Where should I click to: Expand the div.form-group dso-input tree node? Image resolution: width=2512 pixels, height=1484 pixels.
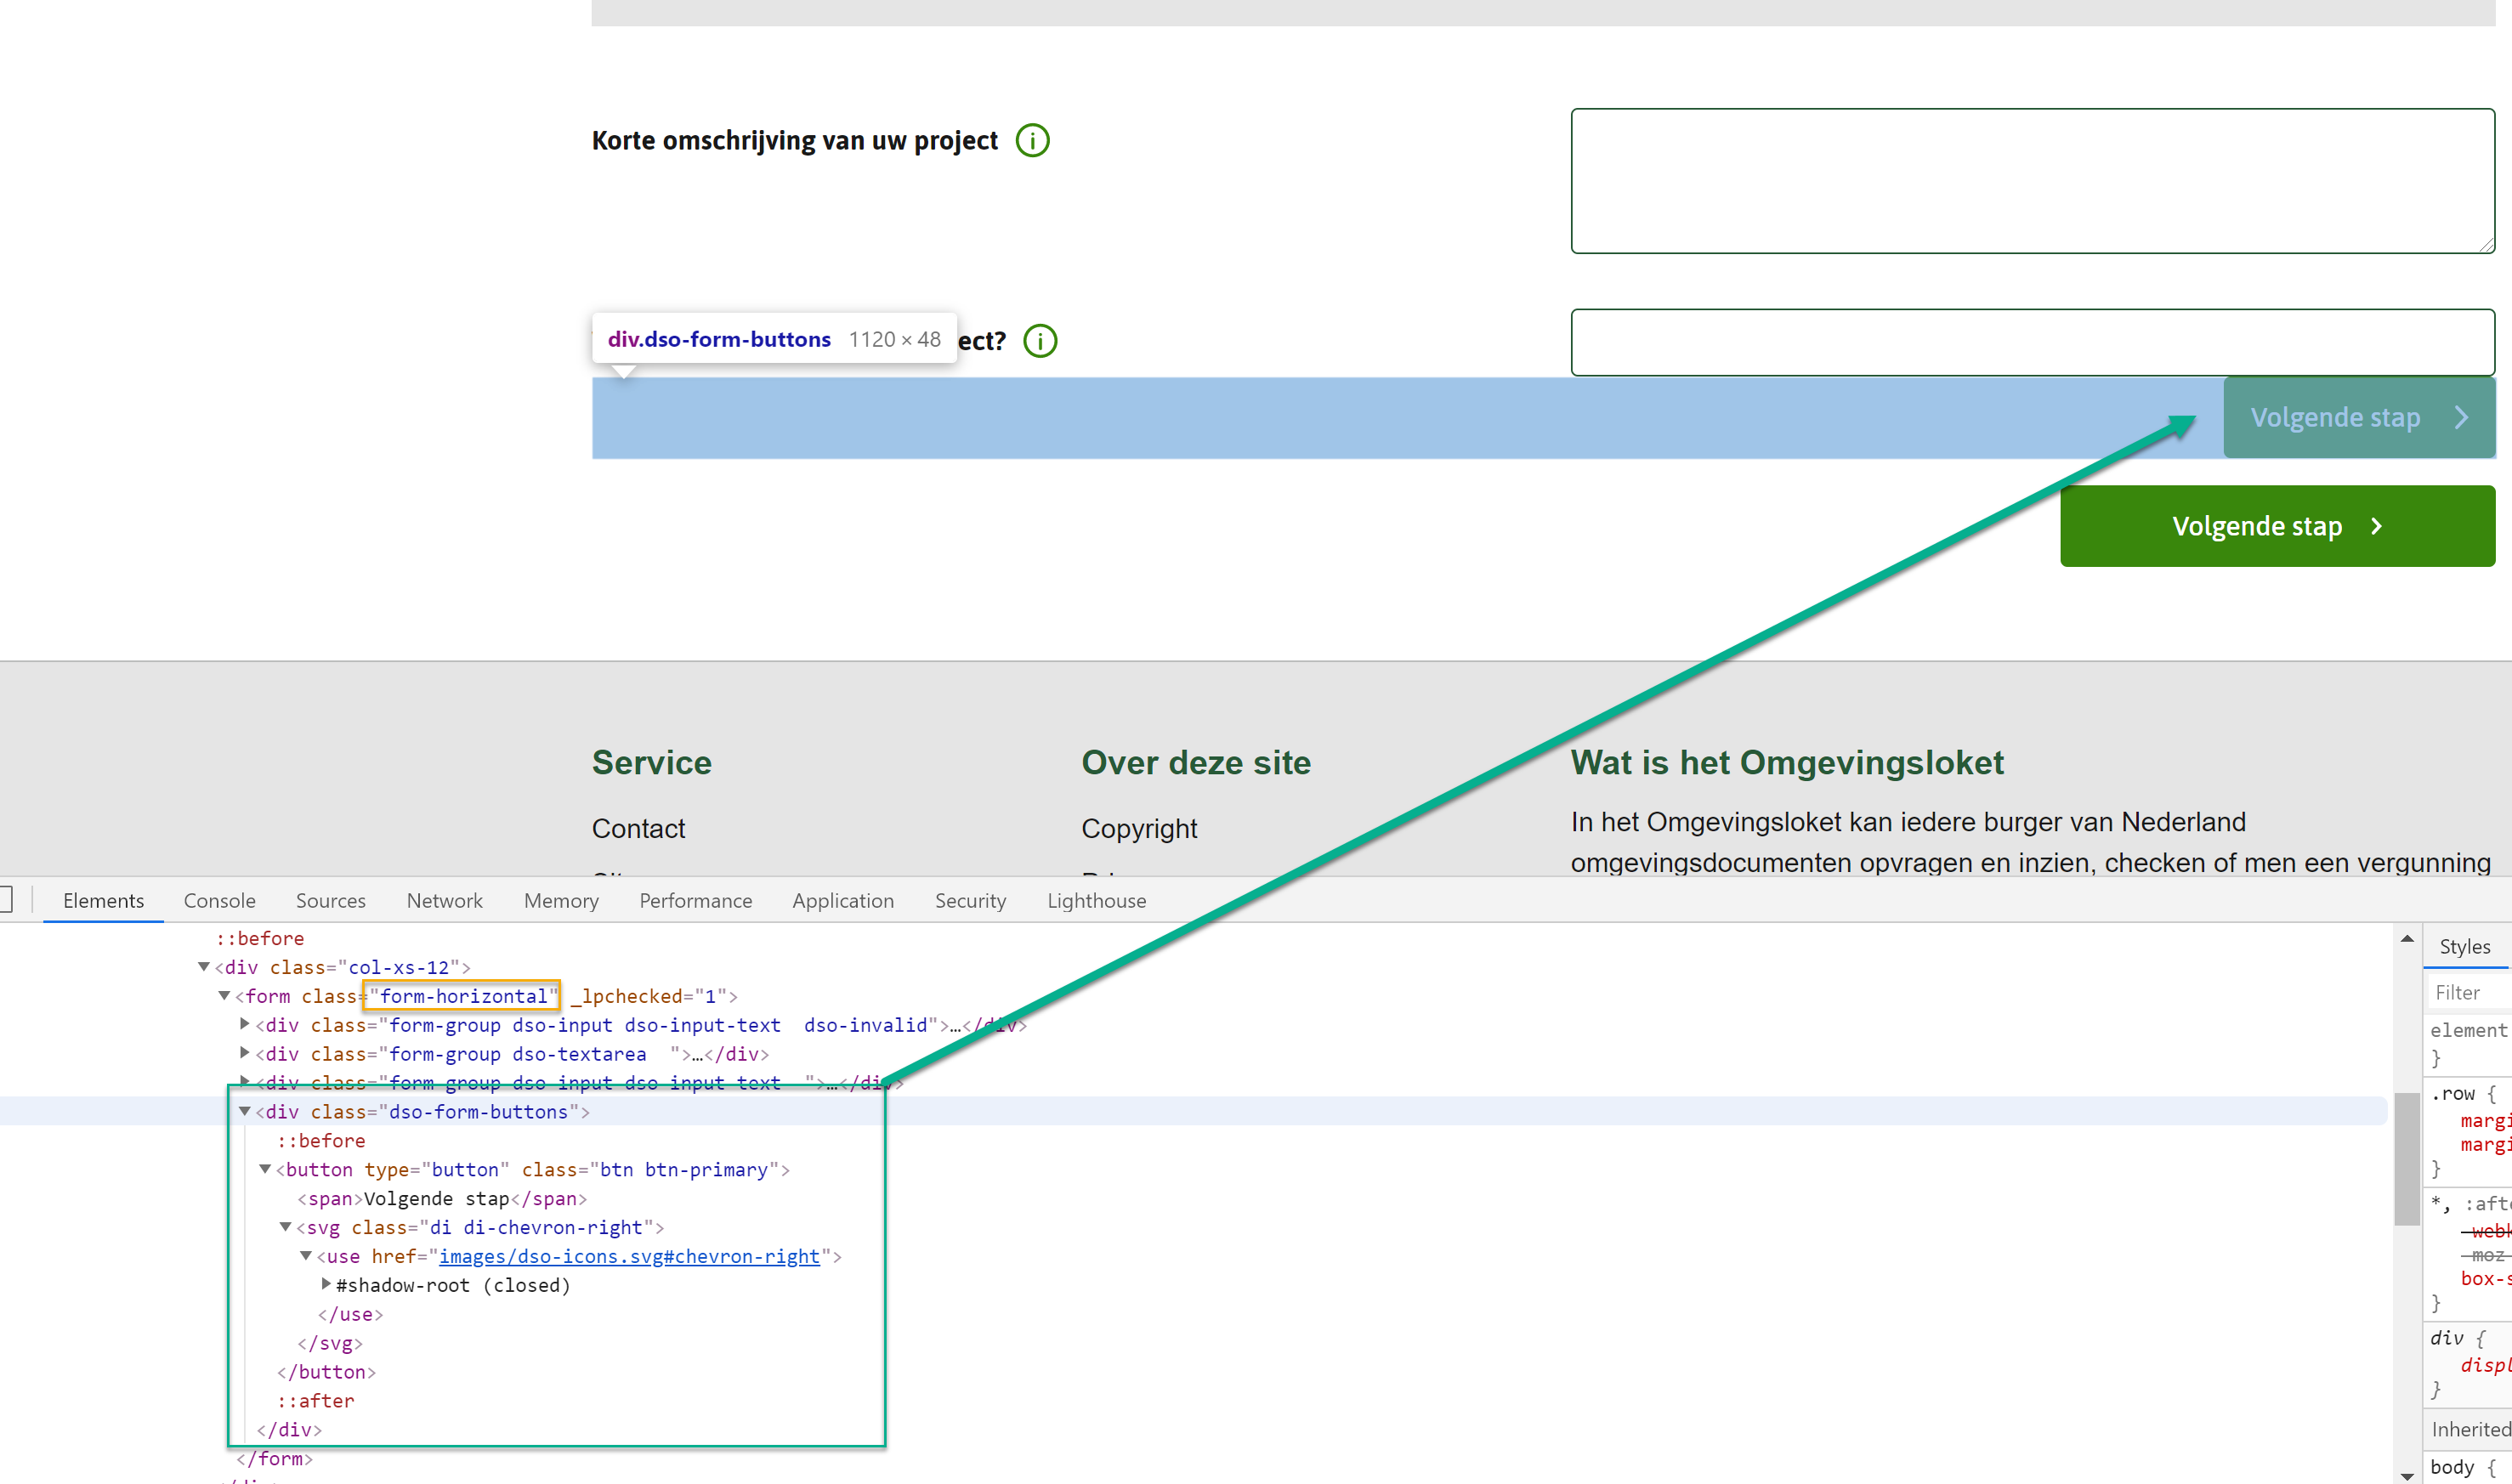tap(245, 1024)
